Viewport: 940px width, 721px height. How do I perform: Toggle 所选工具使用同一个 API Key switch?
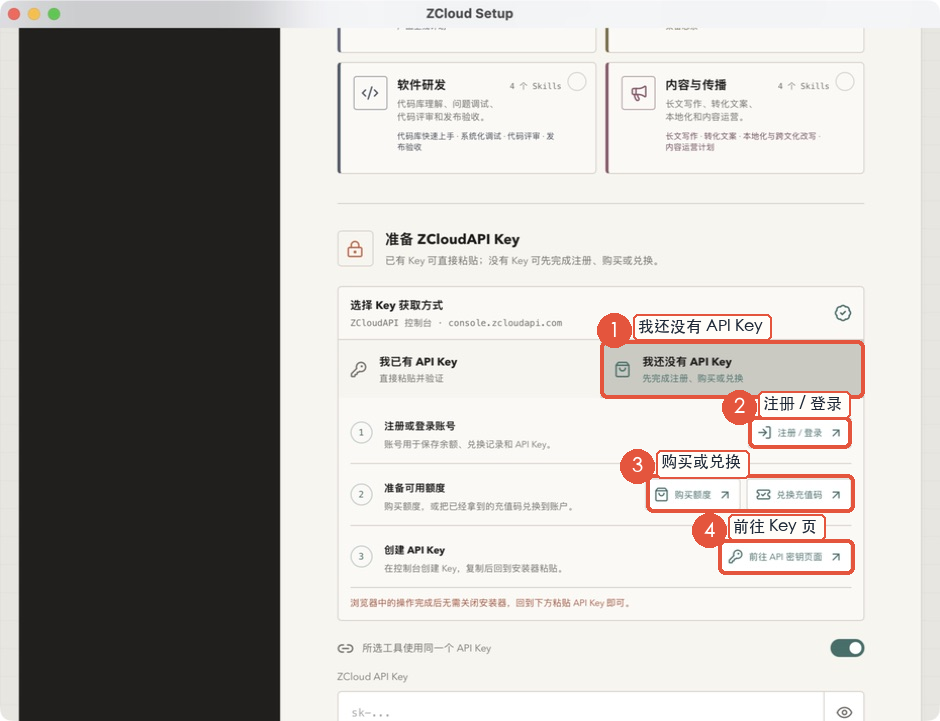tap(847, 648)
